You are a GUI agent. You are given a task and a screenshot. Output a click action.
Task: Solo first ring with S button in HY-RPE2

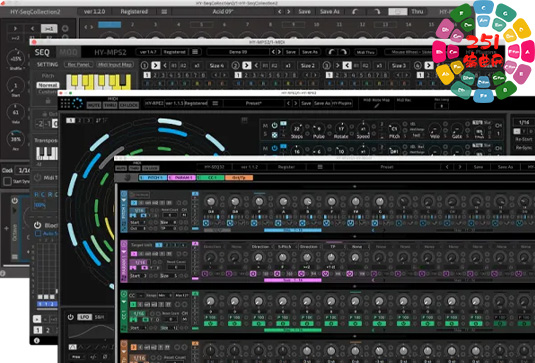tap(265, 135)
